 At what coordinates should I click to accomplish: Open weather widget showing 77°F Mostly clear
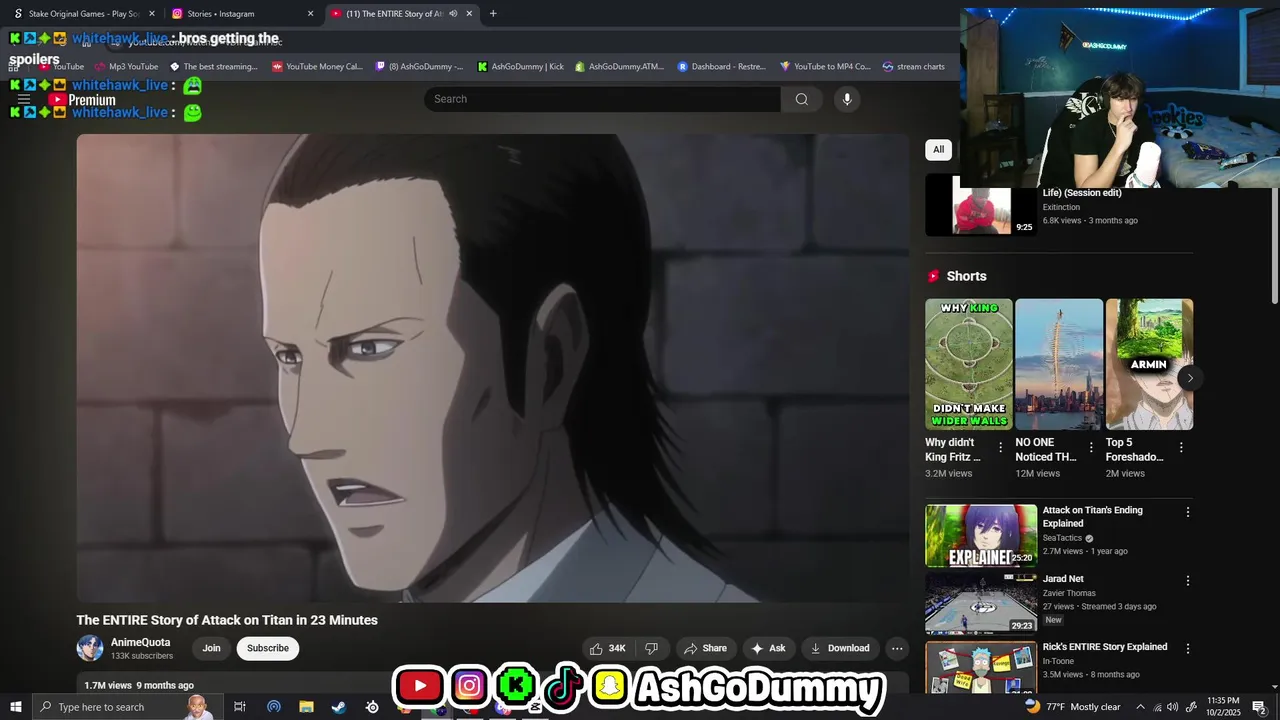pos(1072,707)
